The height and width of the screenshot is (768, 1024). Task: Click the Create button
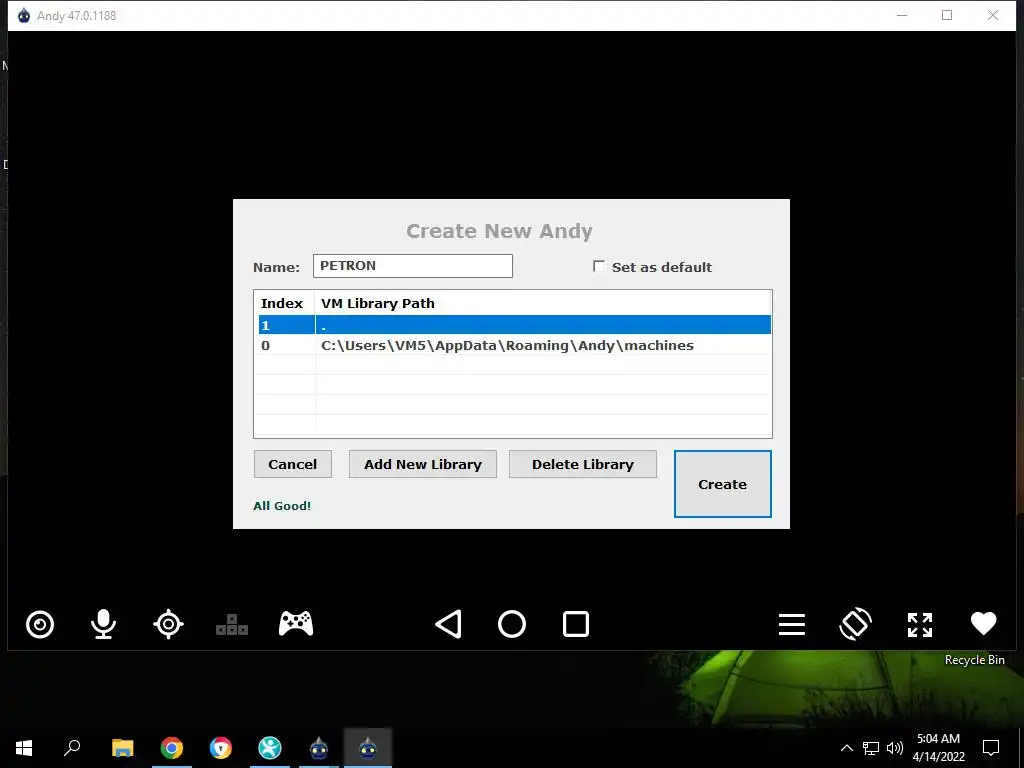[x=722, y=484]
